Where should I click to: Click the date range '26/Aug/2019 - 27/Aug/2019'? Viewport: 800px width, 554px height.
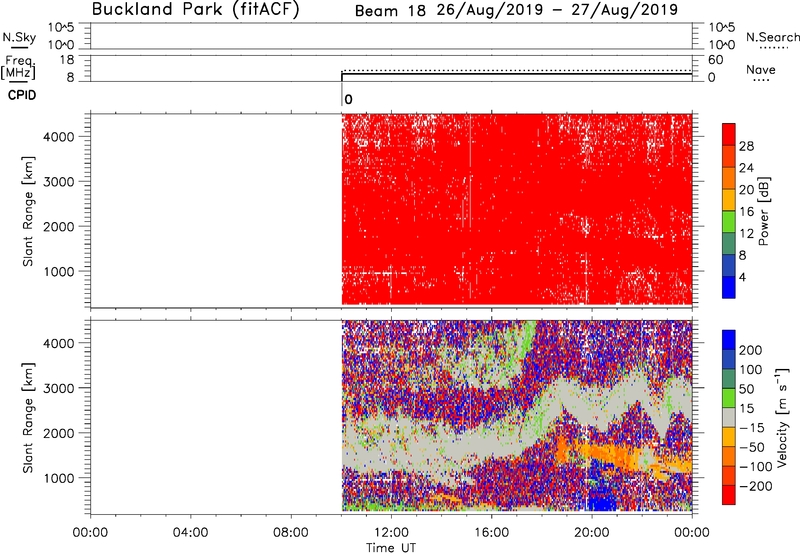click(x=557, y=10)
